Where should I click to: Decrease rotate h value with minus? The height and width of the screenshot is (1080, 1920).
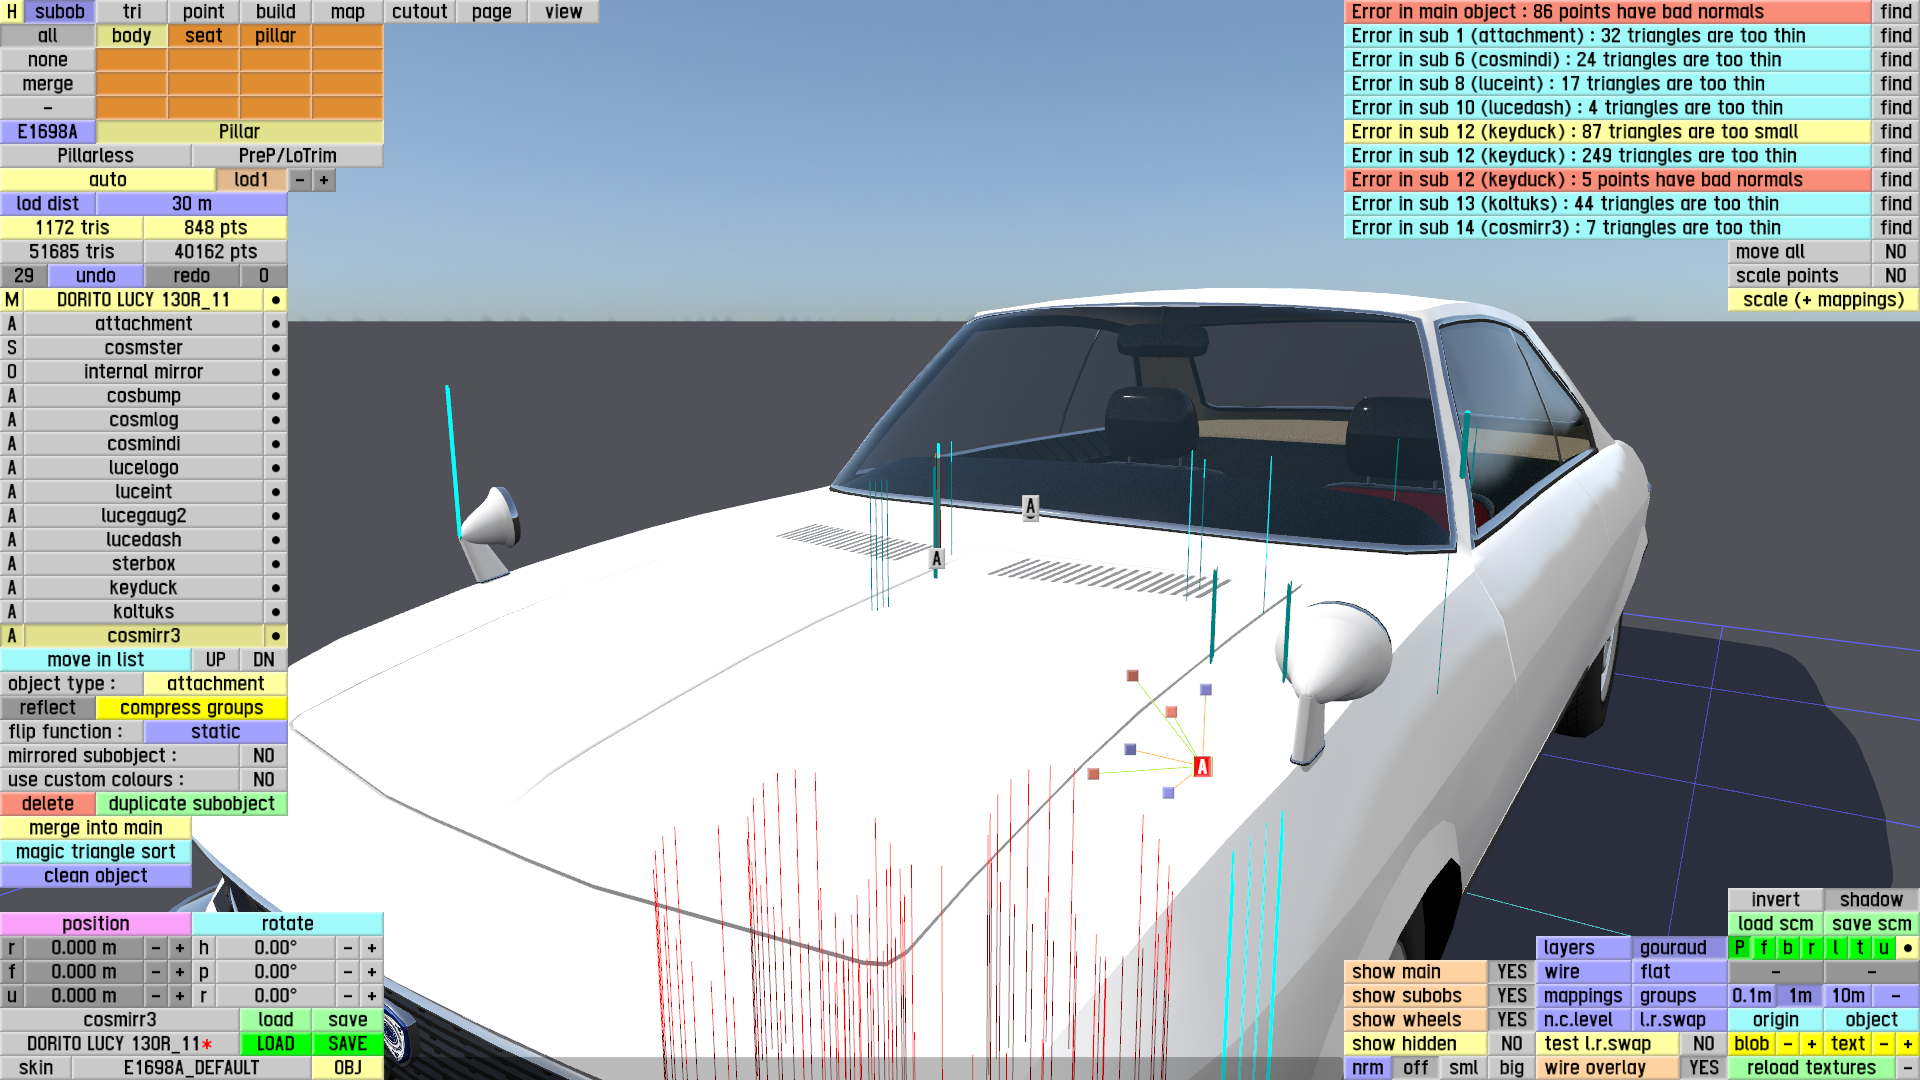point(347,948)
